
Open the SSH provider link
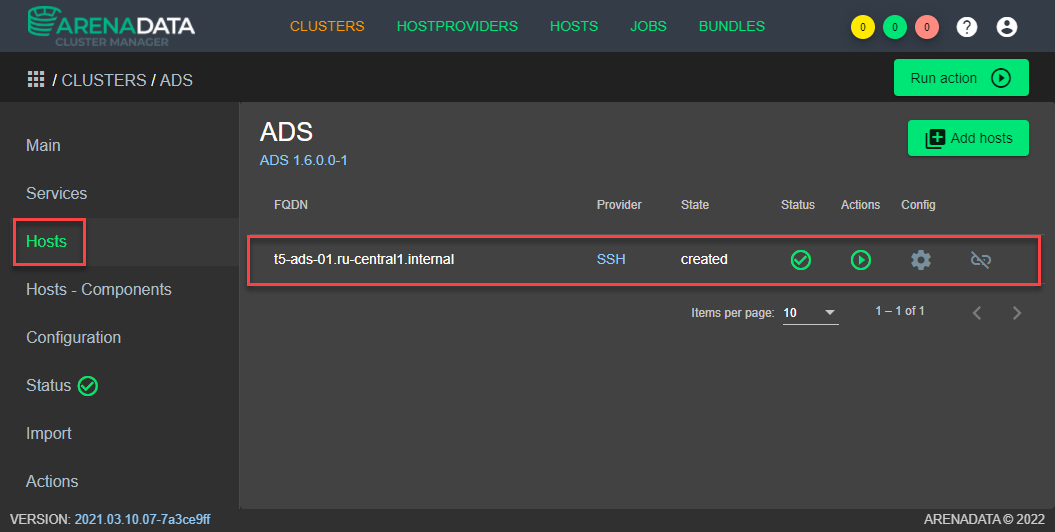pos(611,259)
